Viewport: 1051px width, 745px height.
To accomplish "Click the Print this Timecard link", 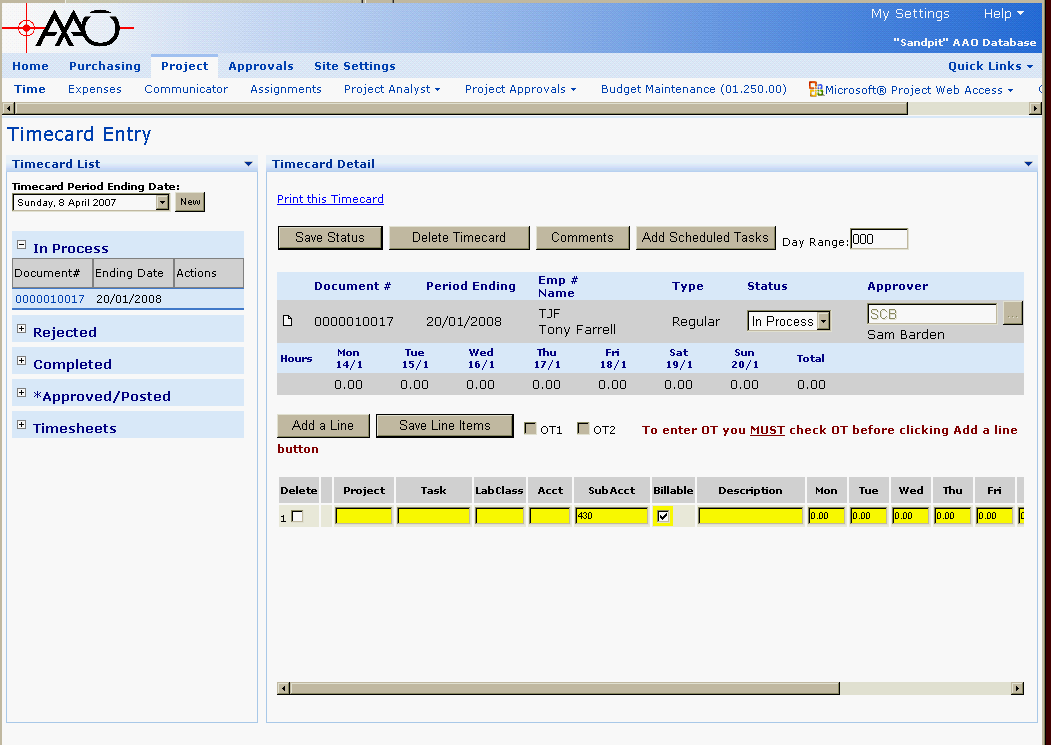I will point(330,199).
